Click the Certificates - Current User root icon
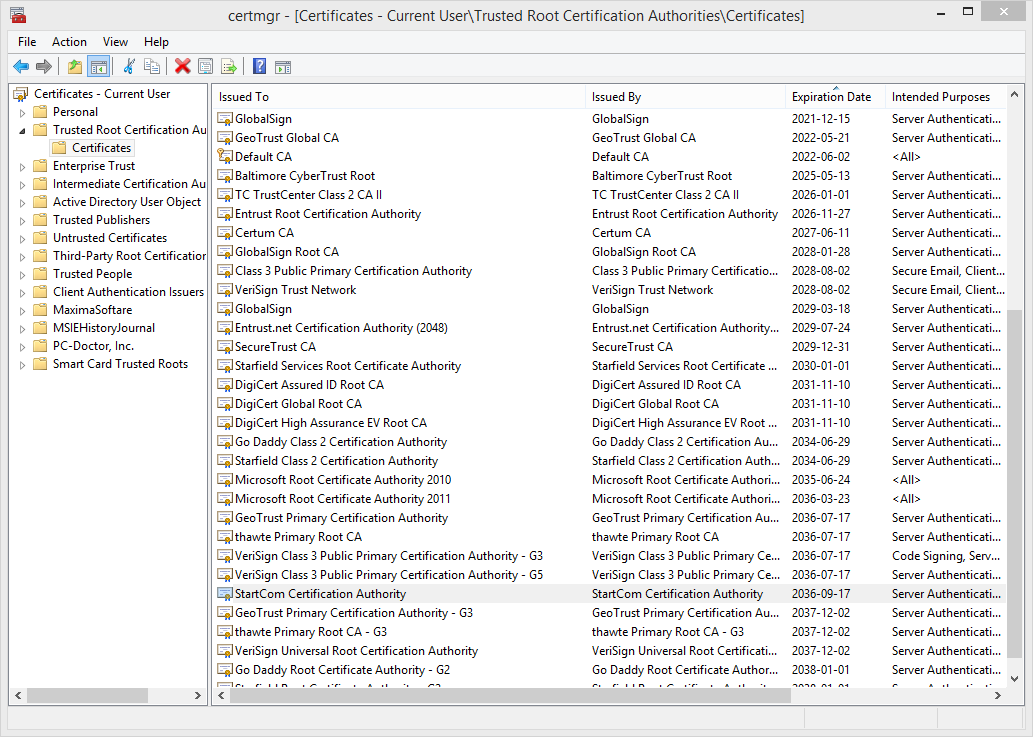 tap(21, 94)
